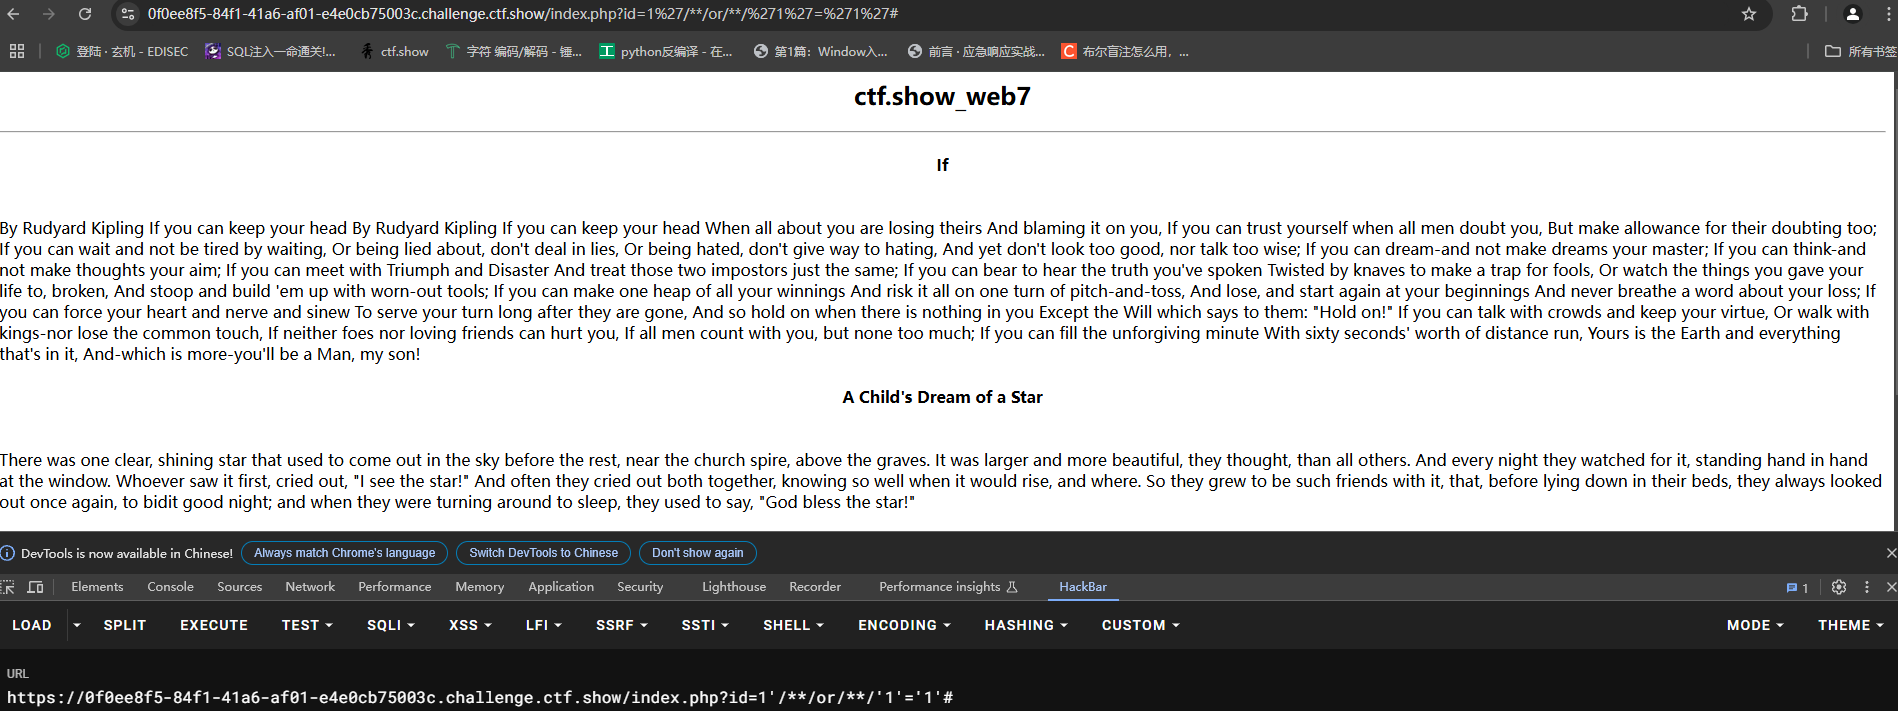Click HackBar LOAD button
The width and height of the screenshot is (1898, 711).
pyautogui.click(x=32, y=625)
